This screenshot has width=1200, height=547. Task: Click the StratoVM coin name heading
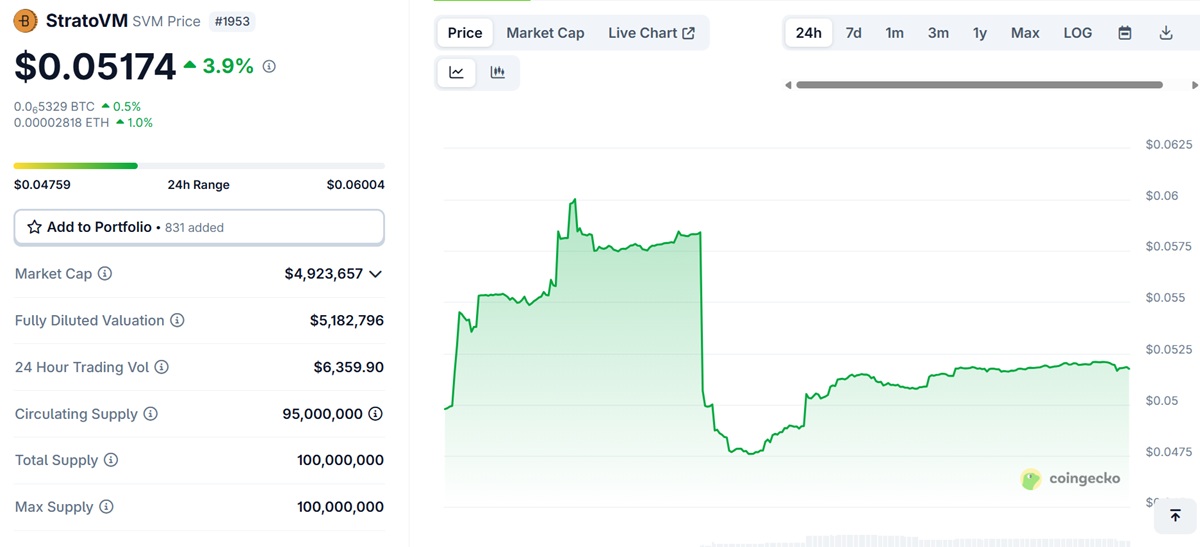pyautogui.click(x=87, y=20)
